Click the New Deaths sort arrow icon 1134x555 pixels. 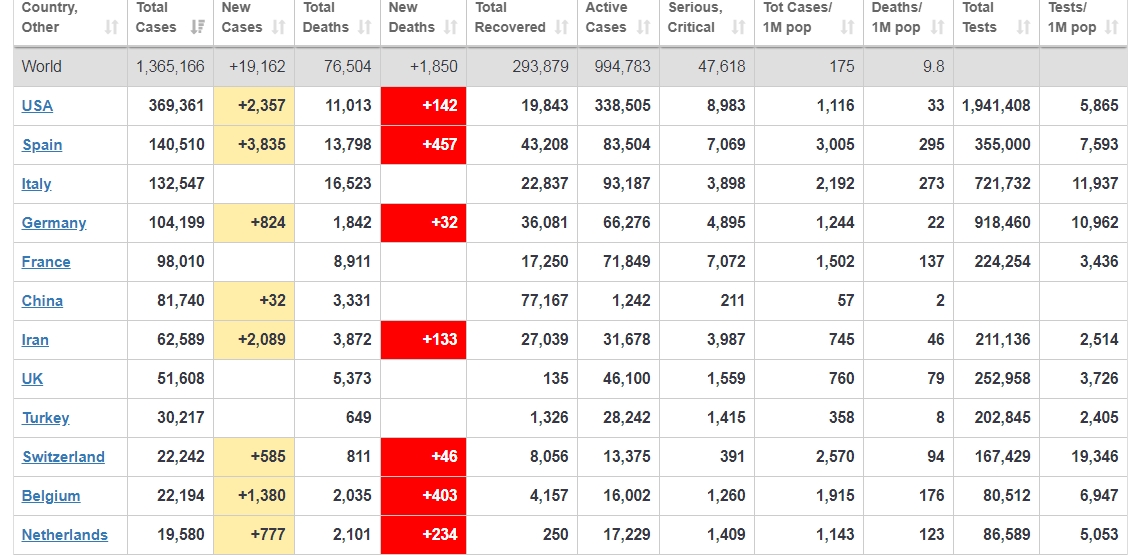coord(451,27)
